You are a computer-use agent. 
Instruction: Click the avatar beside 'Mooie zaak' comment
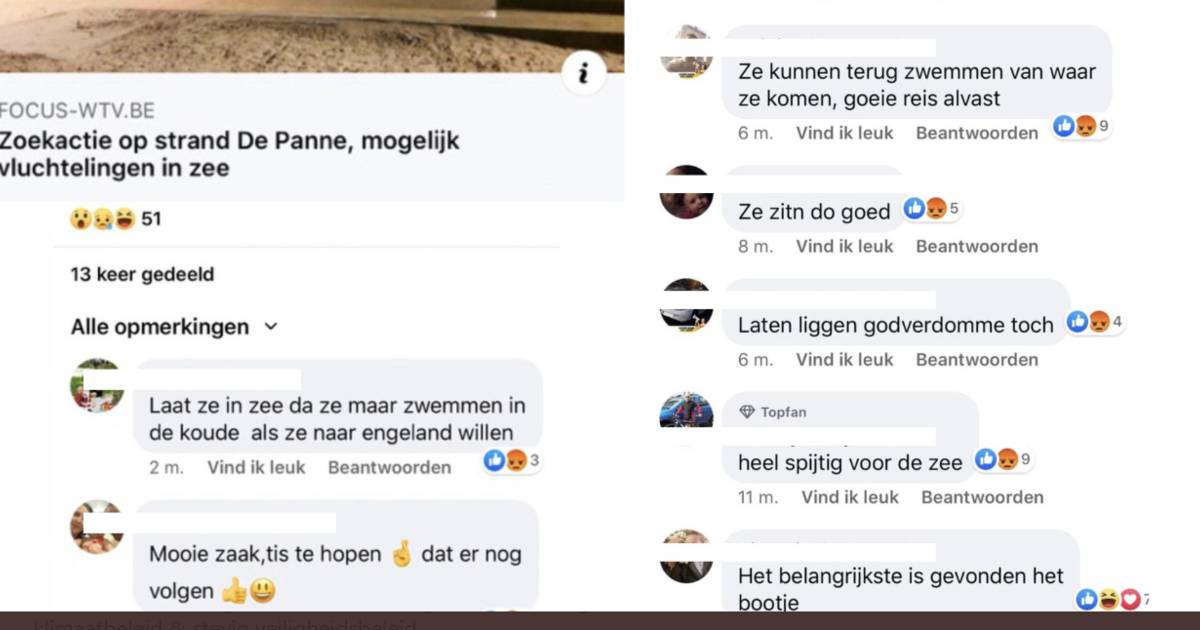(97, 527)
